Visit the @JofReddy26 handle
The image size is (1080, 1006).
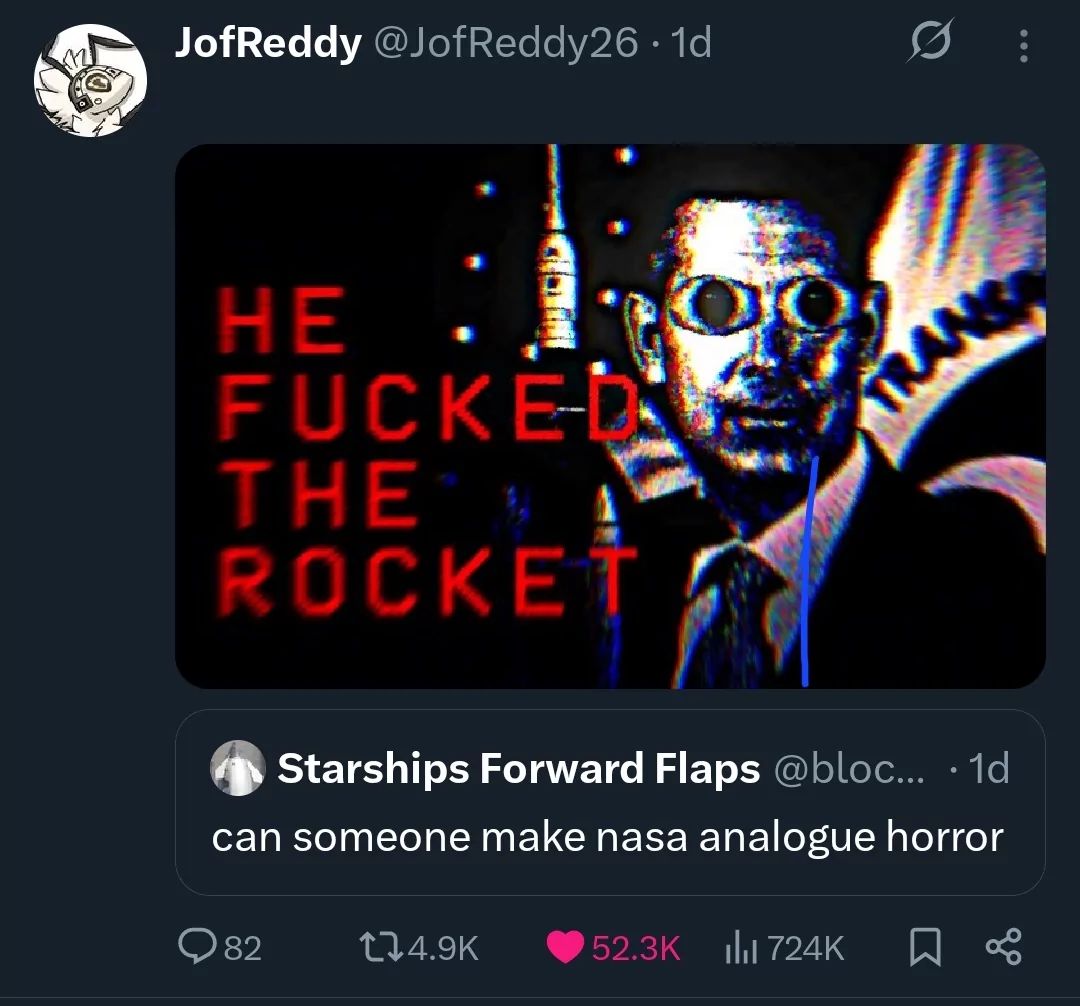(506, 43)
